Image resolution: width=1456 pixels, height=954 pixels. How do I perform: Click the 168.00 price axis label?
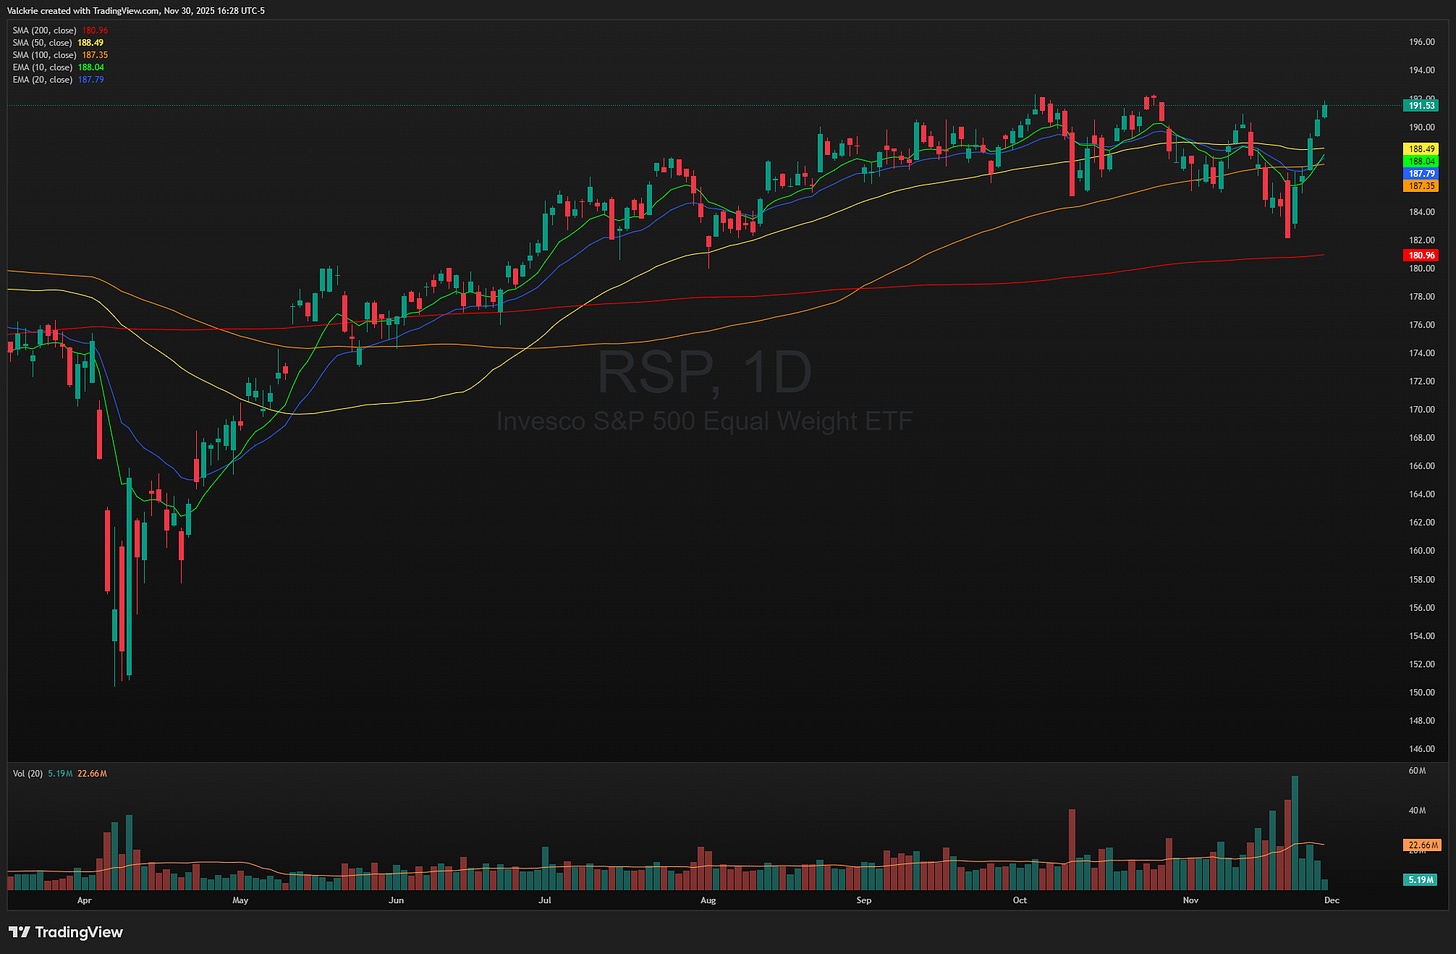pos(1422,438)
